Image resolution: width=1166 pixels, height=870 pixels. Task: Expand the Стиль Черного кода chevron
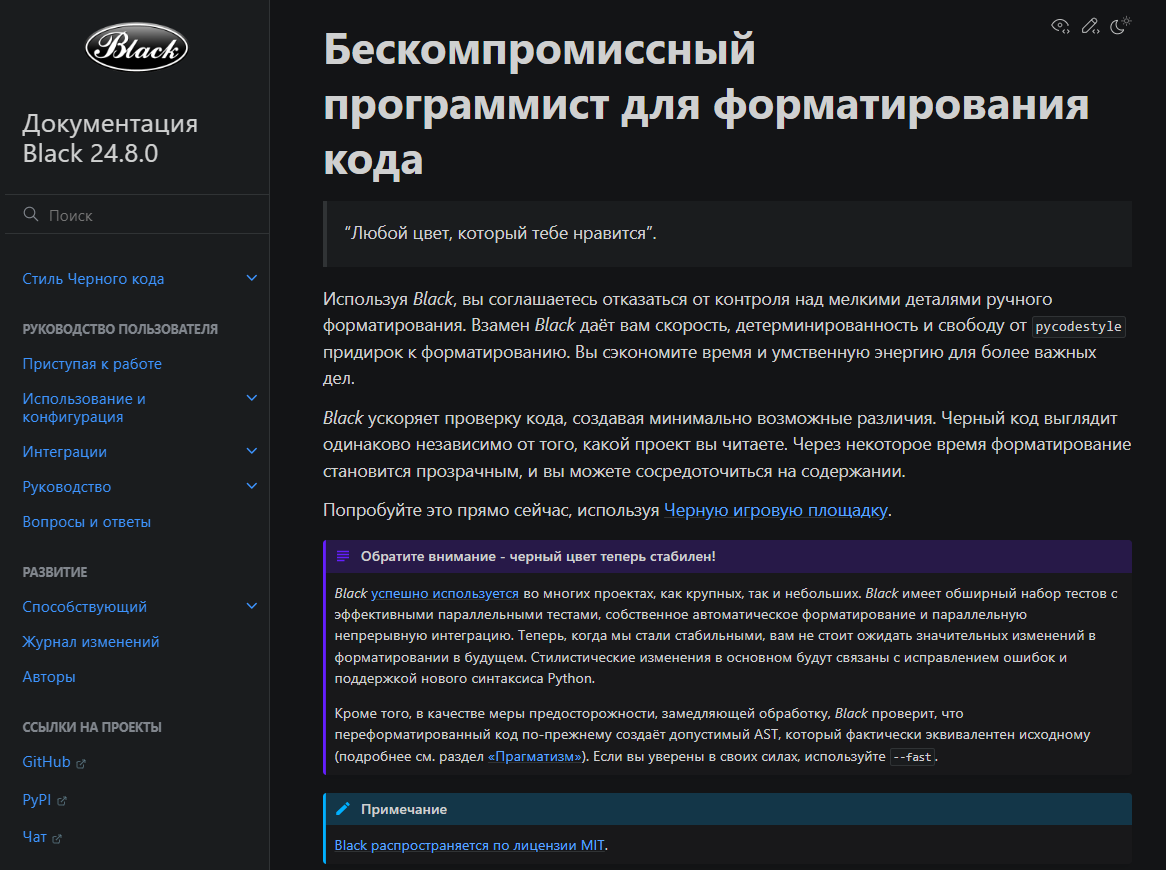(x=251, y=278)
